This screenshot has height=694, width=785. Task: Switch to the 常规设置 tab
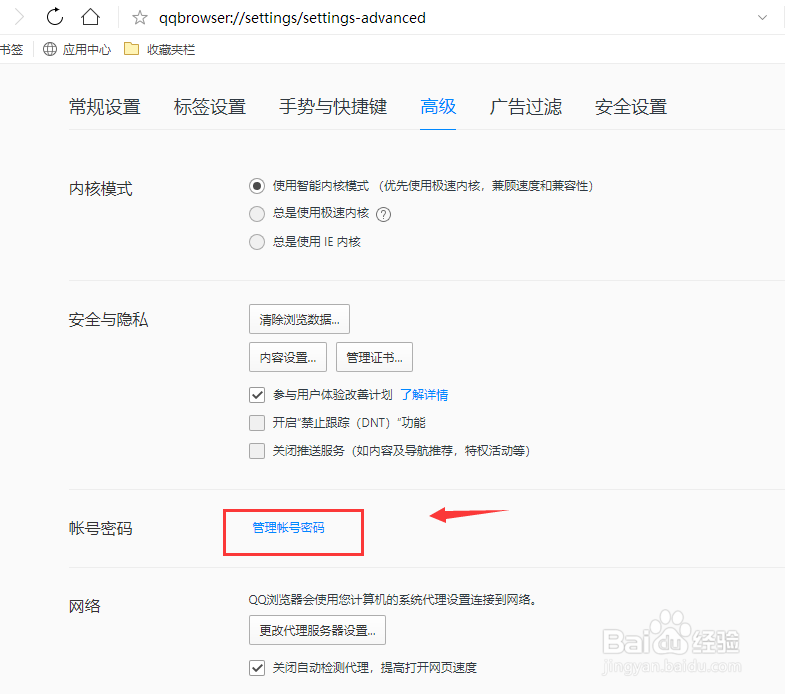click(x=105, y=107)
